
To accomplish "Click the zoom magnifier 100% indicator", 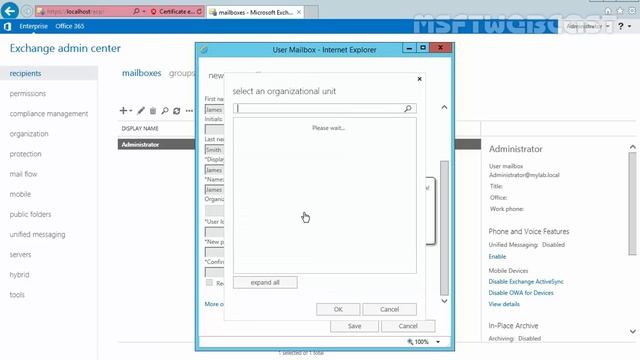I will click(418, 342).
